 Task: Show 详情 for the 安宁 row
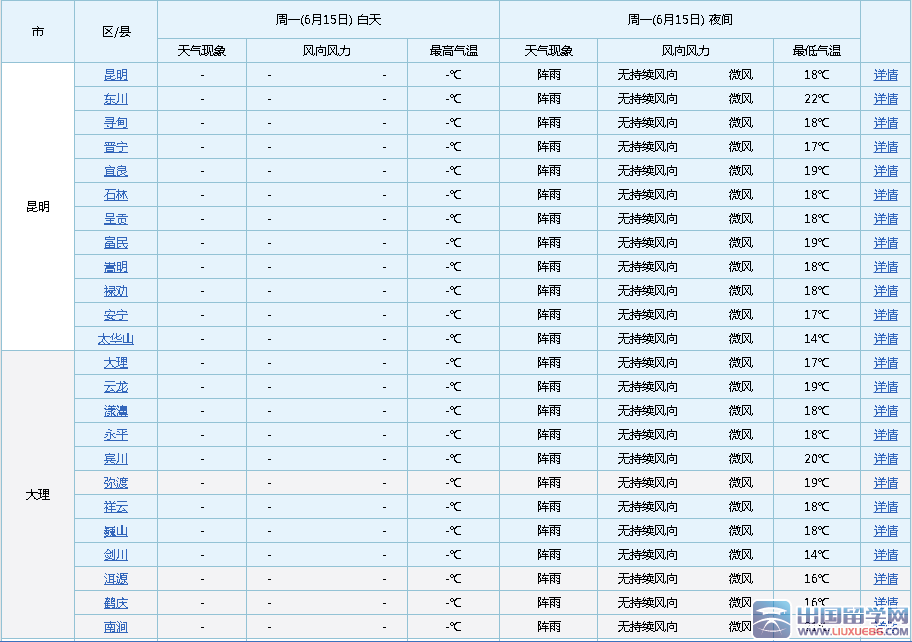[x=886, y=315]
